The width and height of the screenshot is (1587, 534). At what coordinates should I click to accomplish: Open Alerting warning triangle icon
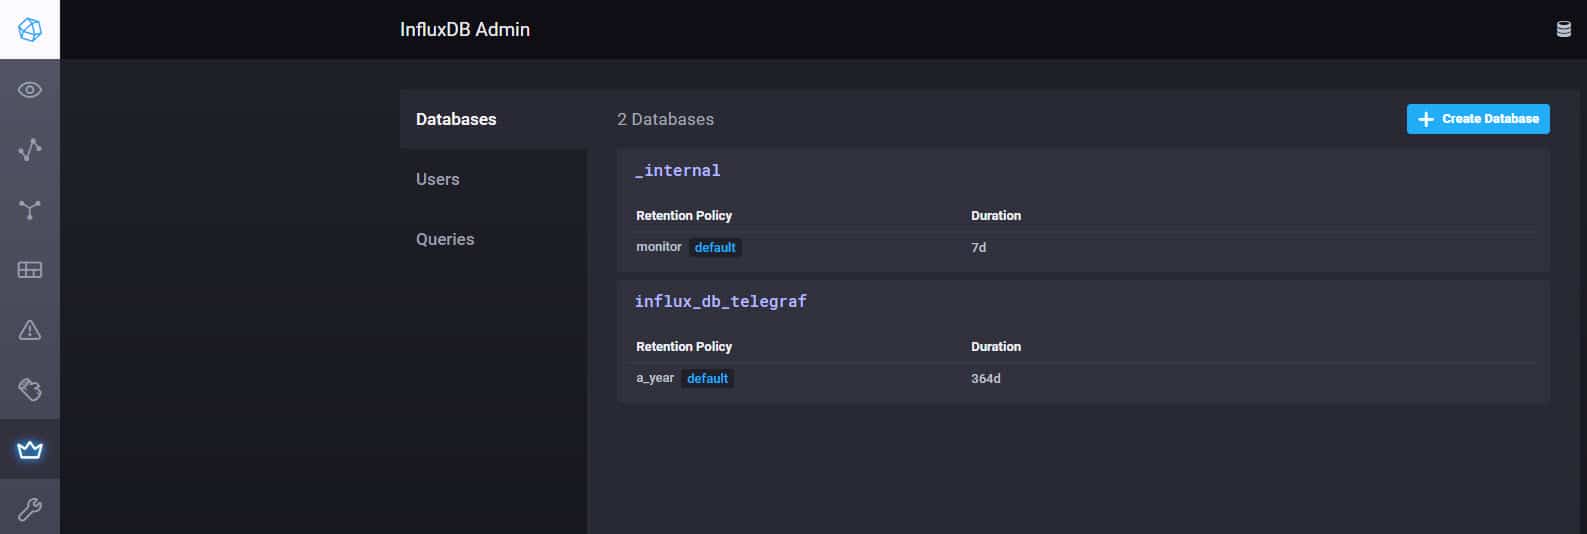30,330
